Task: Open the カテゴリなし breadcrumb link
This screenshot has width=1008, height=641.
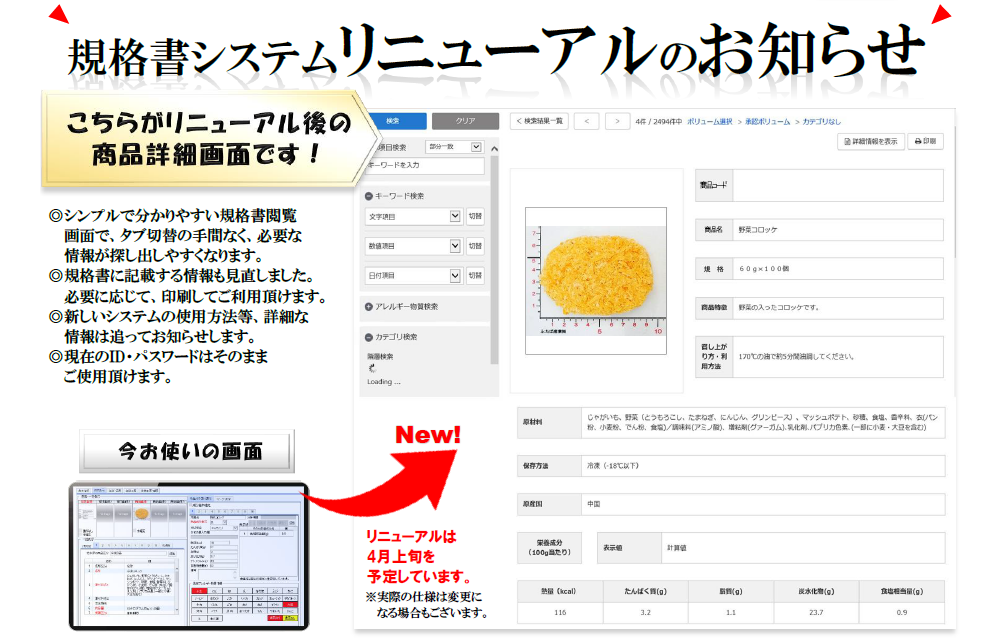Action: tap(822, 122)
